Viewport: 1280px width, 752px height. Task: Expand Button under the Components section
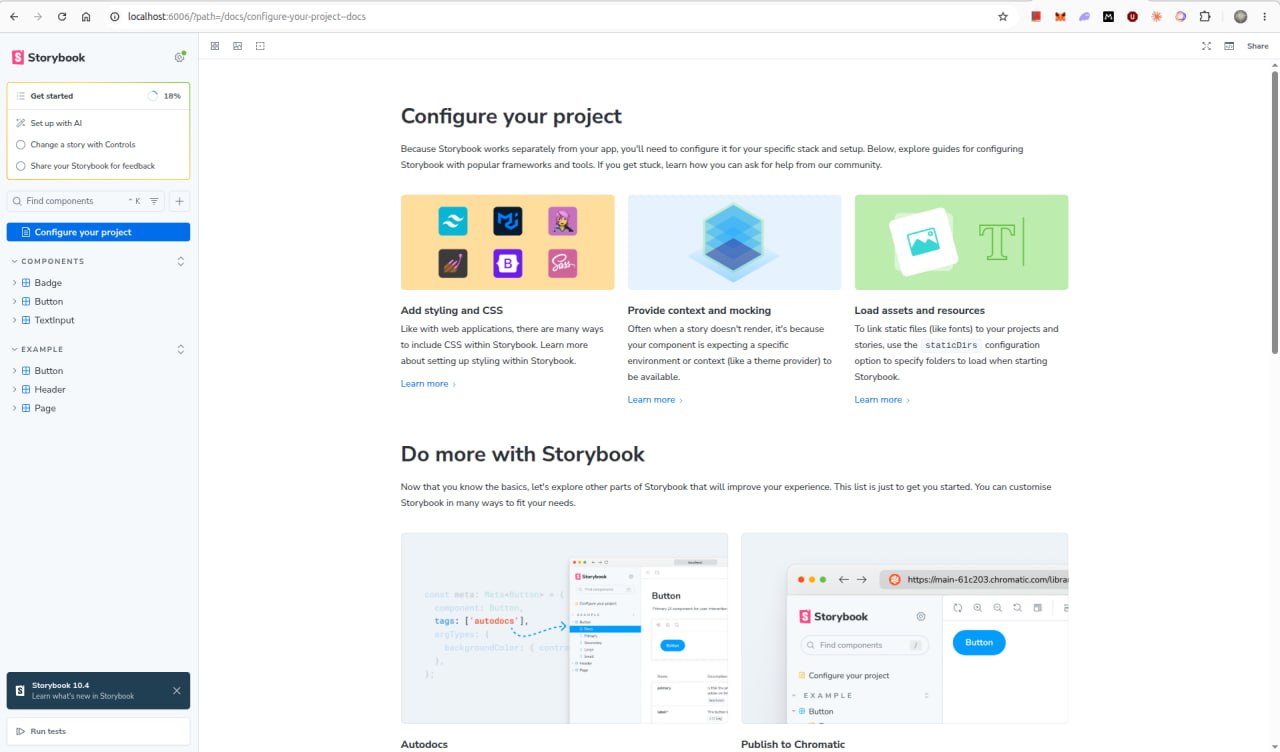48,301
